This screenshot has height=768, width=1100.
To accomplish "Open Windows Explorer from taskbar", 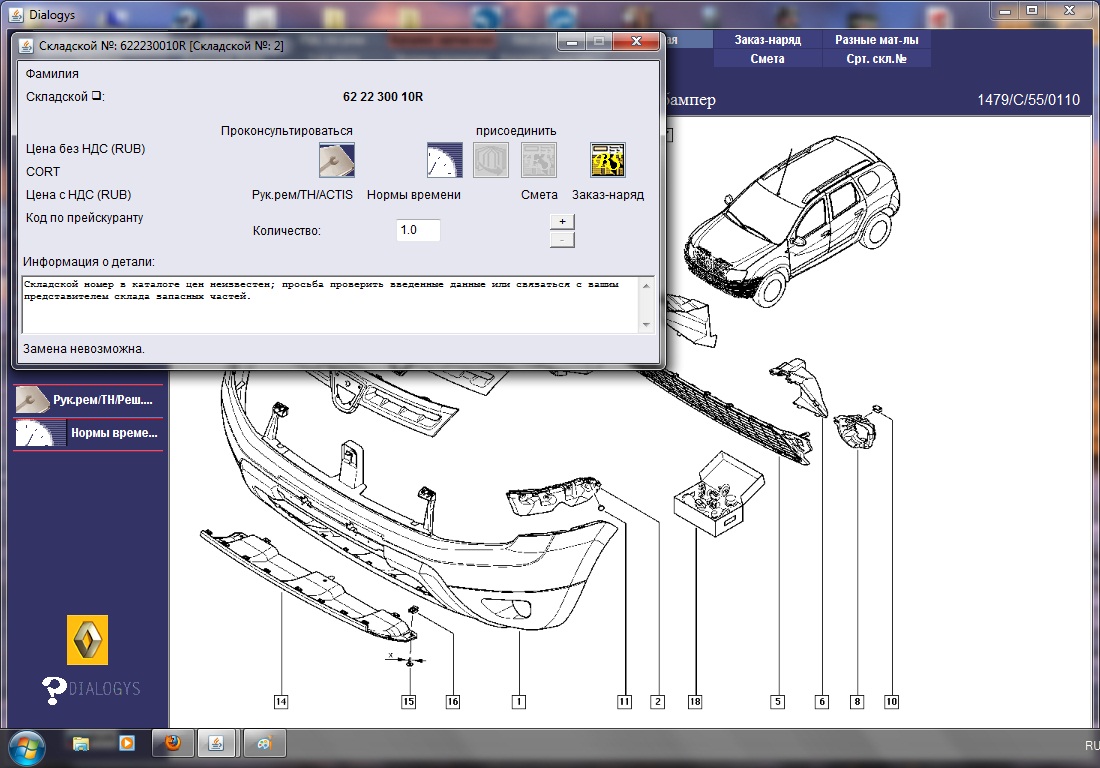I will (x=81, y=743).
